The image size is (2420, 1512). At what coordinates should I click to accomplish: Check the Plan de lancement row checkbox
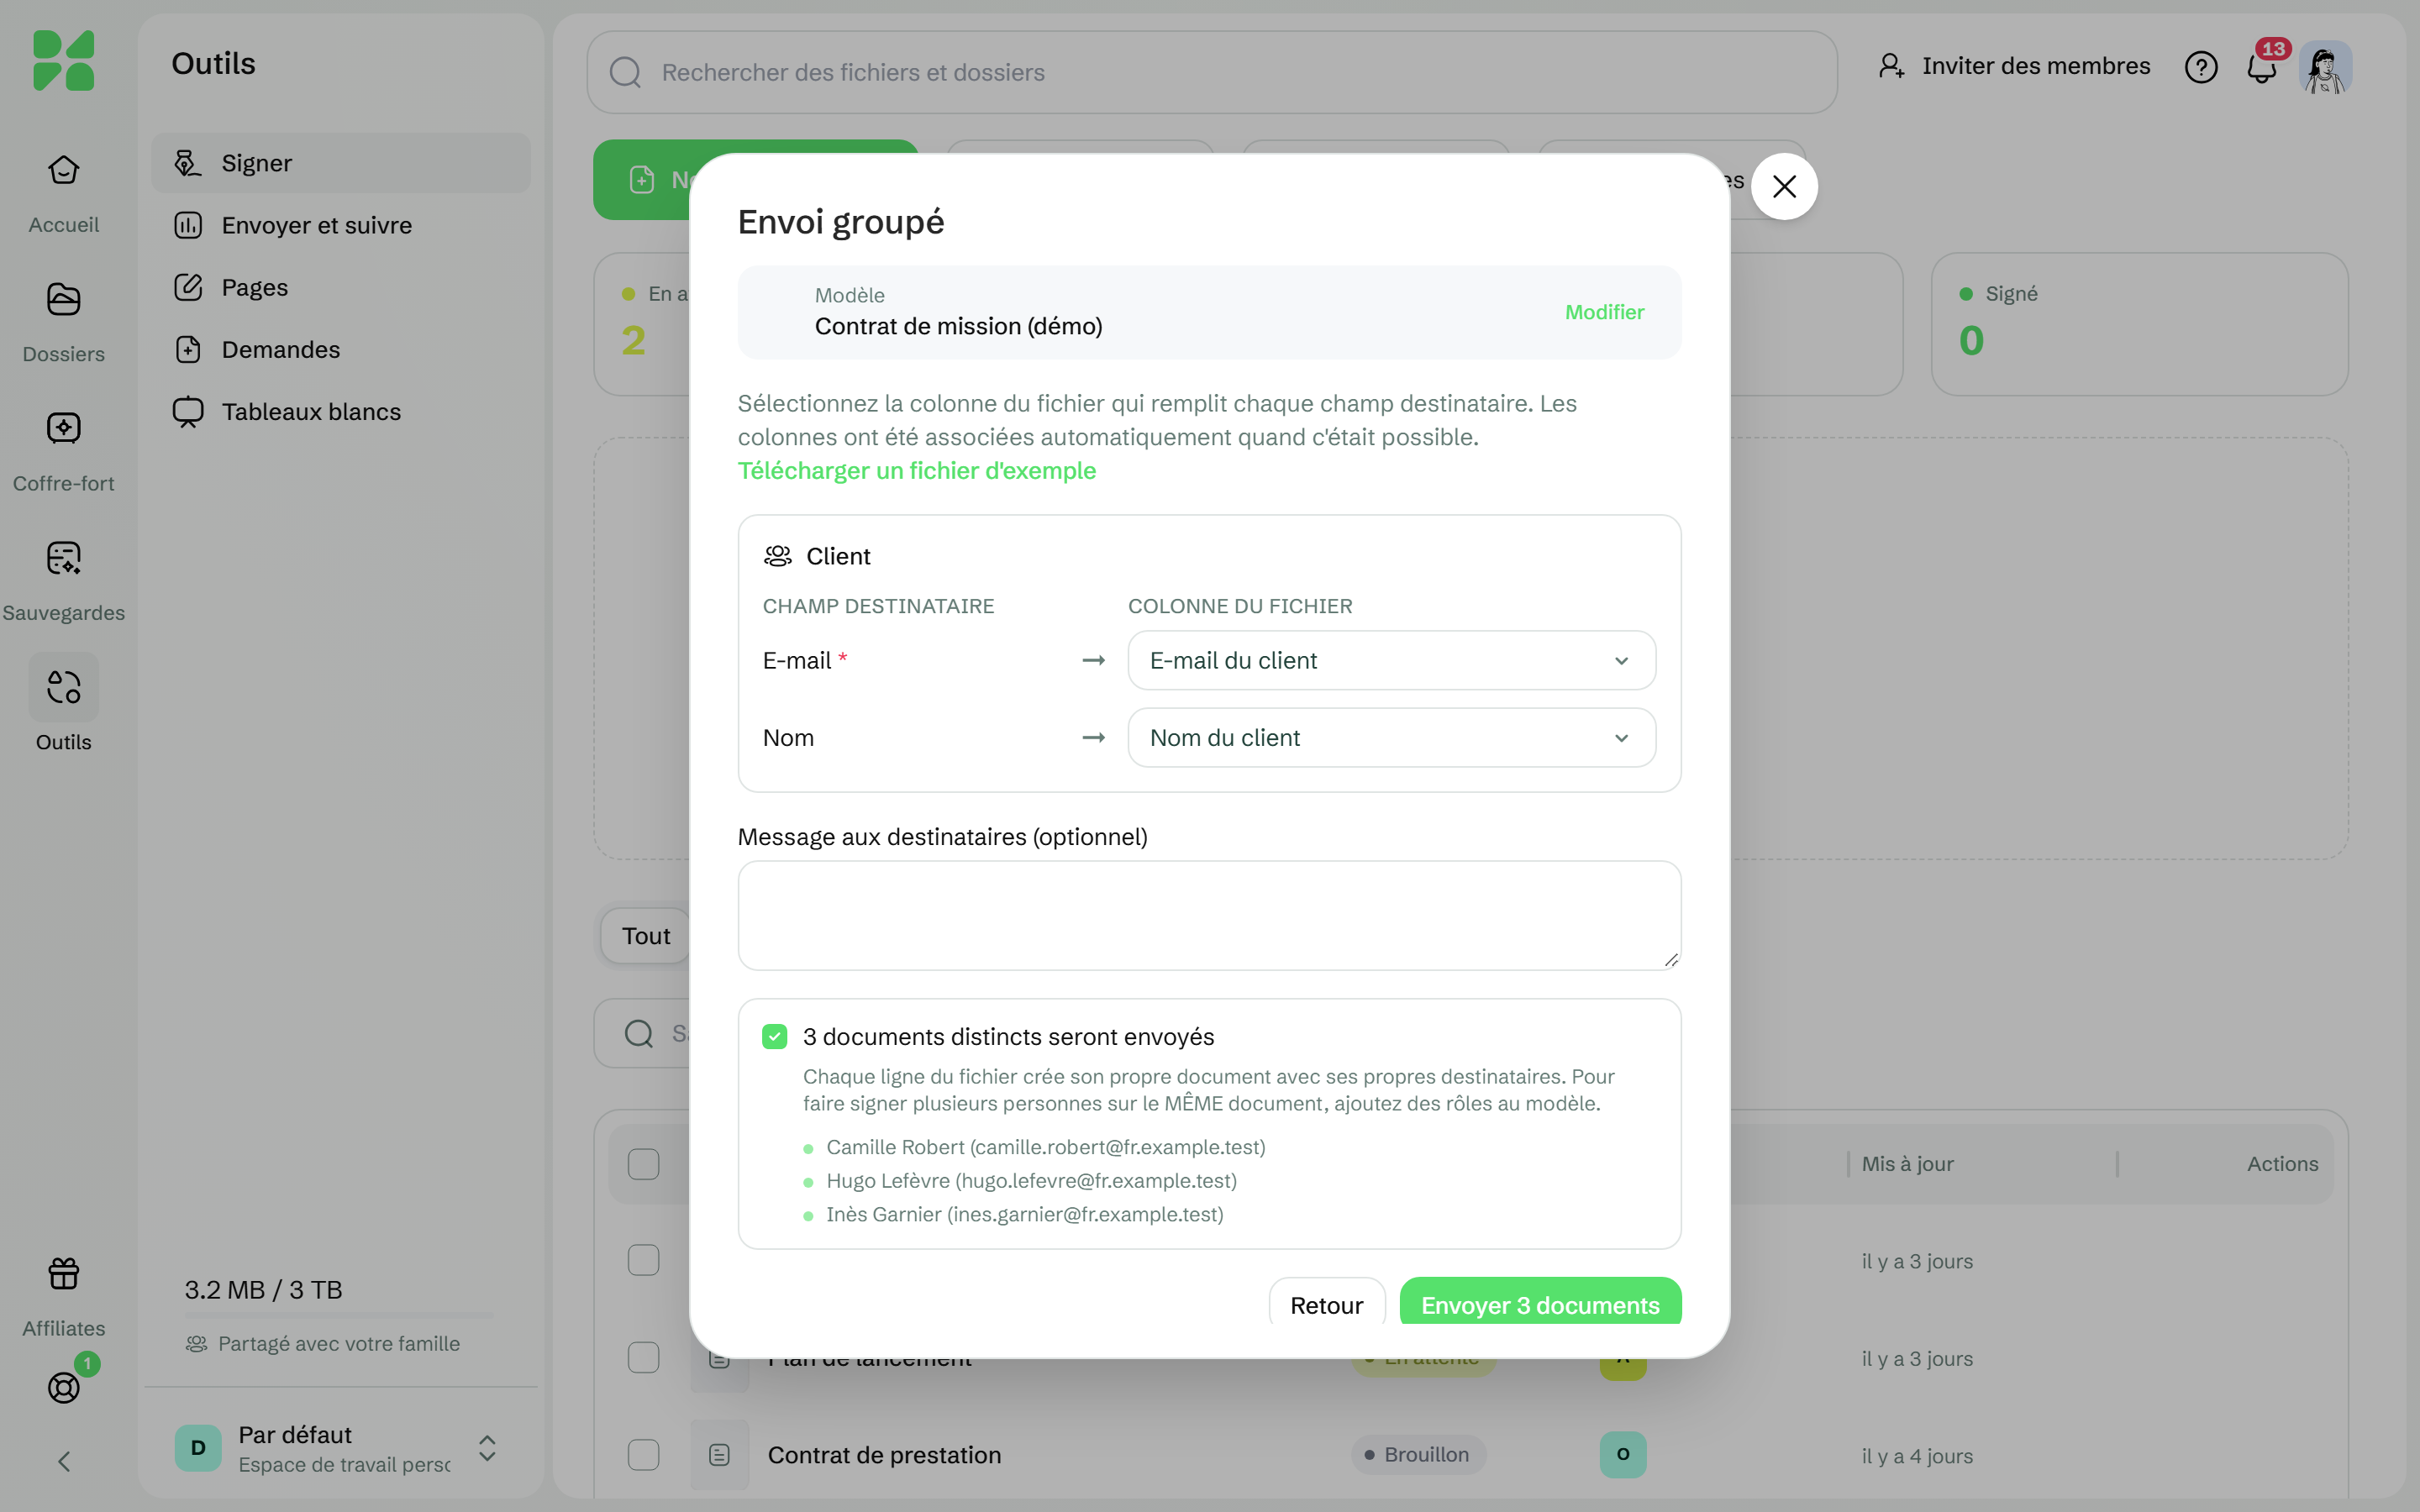(x=643, y=1358)
